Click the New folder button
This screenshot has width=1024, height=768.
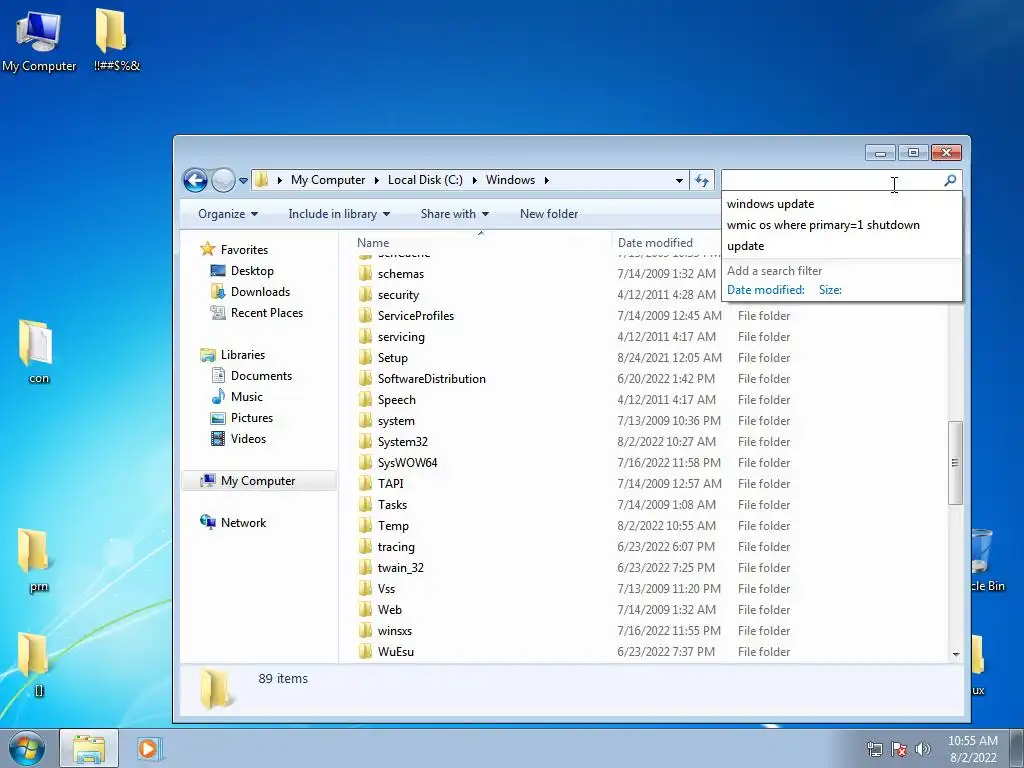[x=549, y=214]
